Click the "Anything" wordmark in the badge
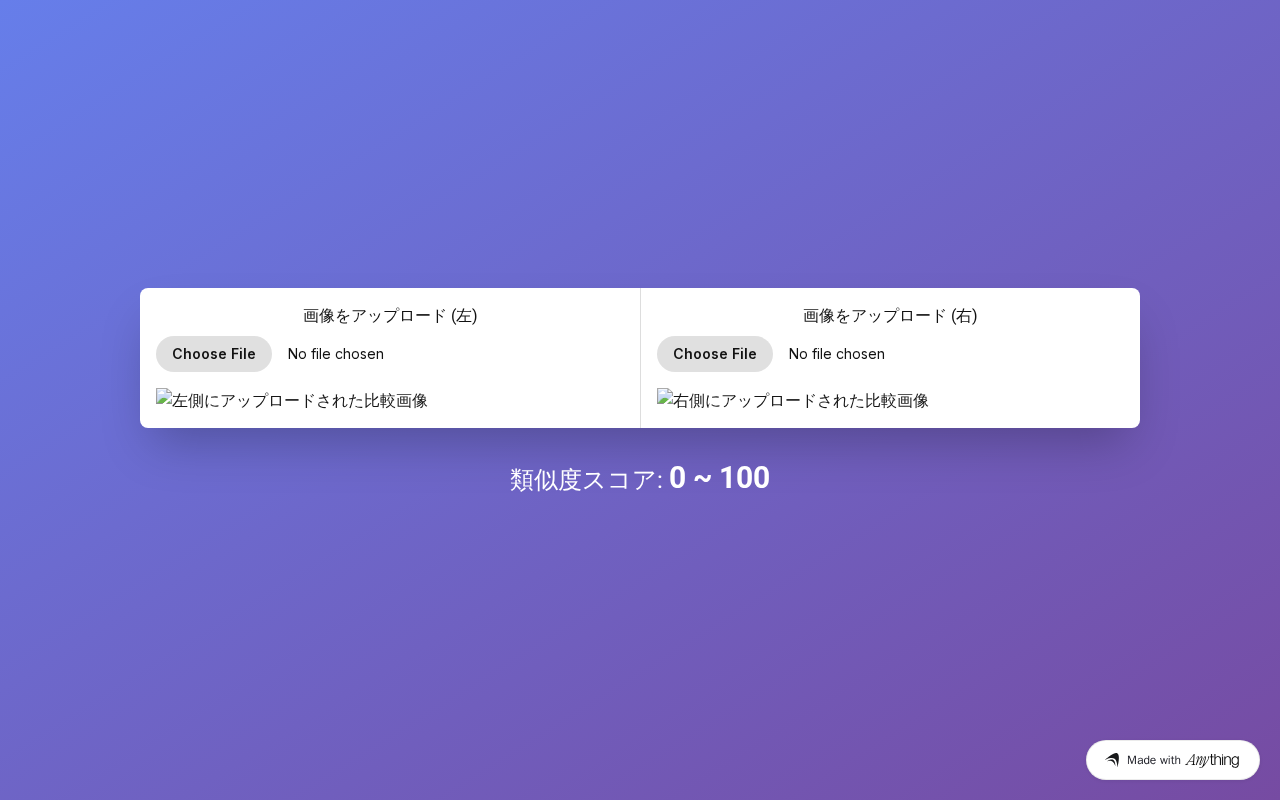1280x800 pixels. click(1212, 760)
